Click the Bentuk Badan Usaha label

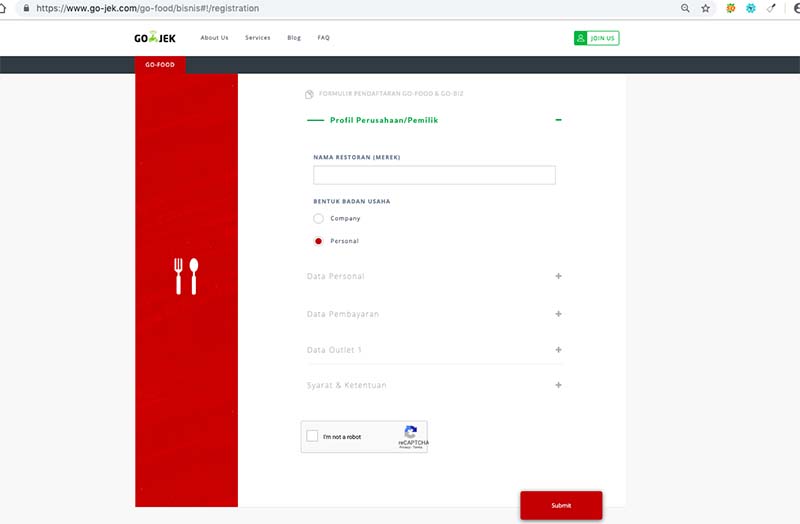click(x=352, y=201)
